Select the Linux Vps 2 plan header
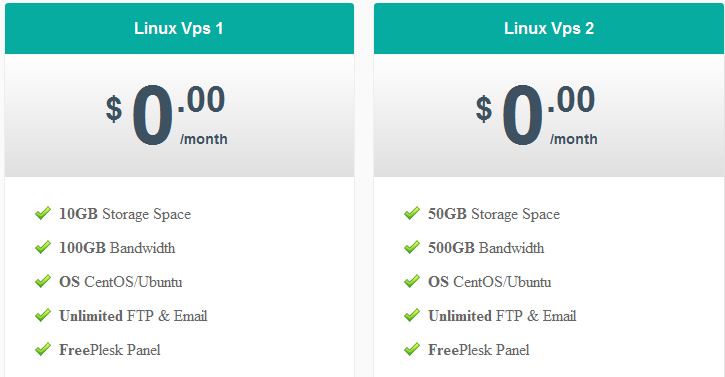Viewport: 725px width, 377px height. tap(549, 29)
